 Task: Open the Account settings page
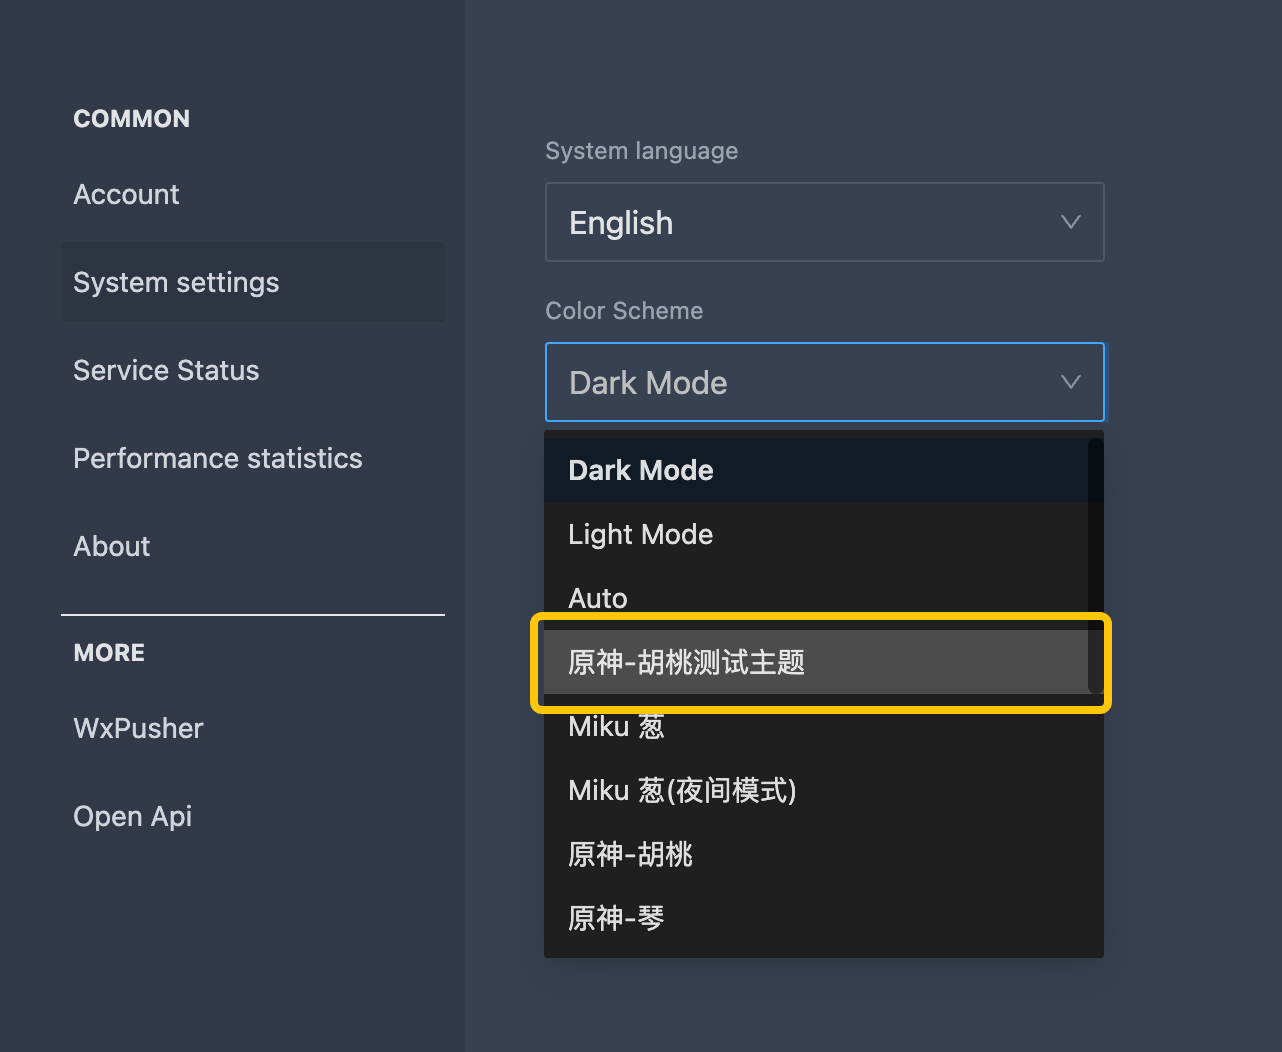(x=126, y=194)
